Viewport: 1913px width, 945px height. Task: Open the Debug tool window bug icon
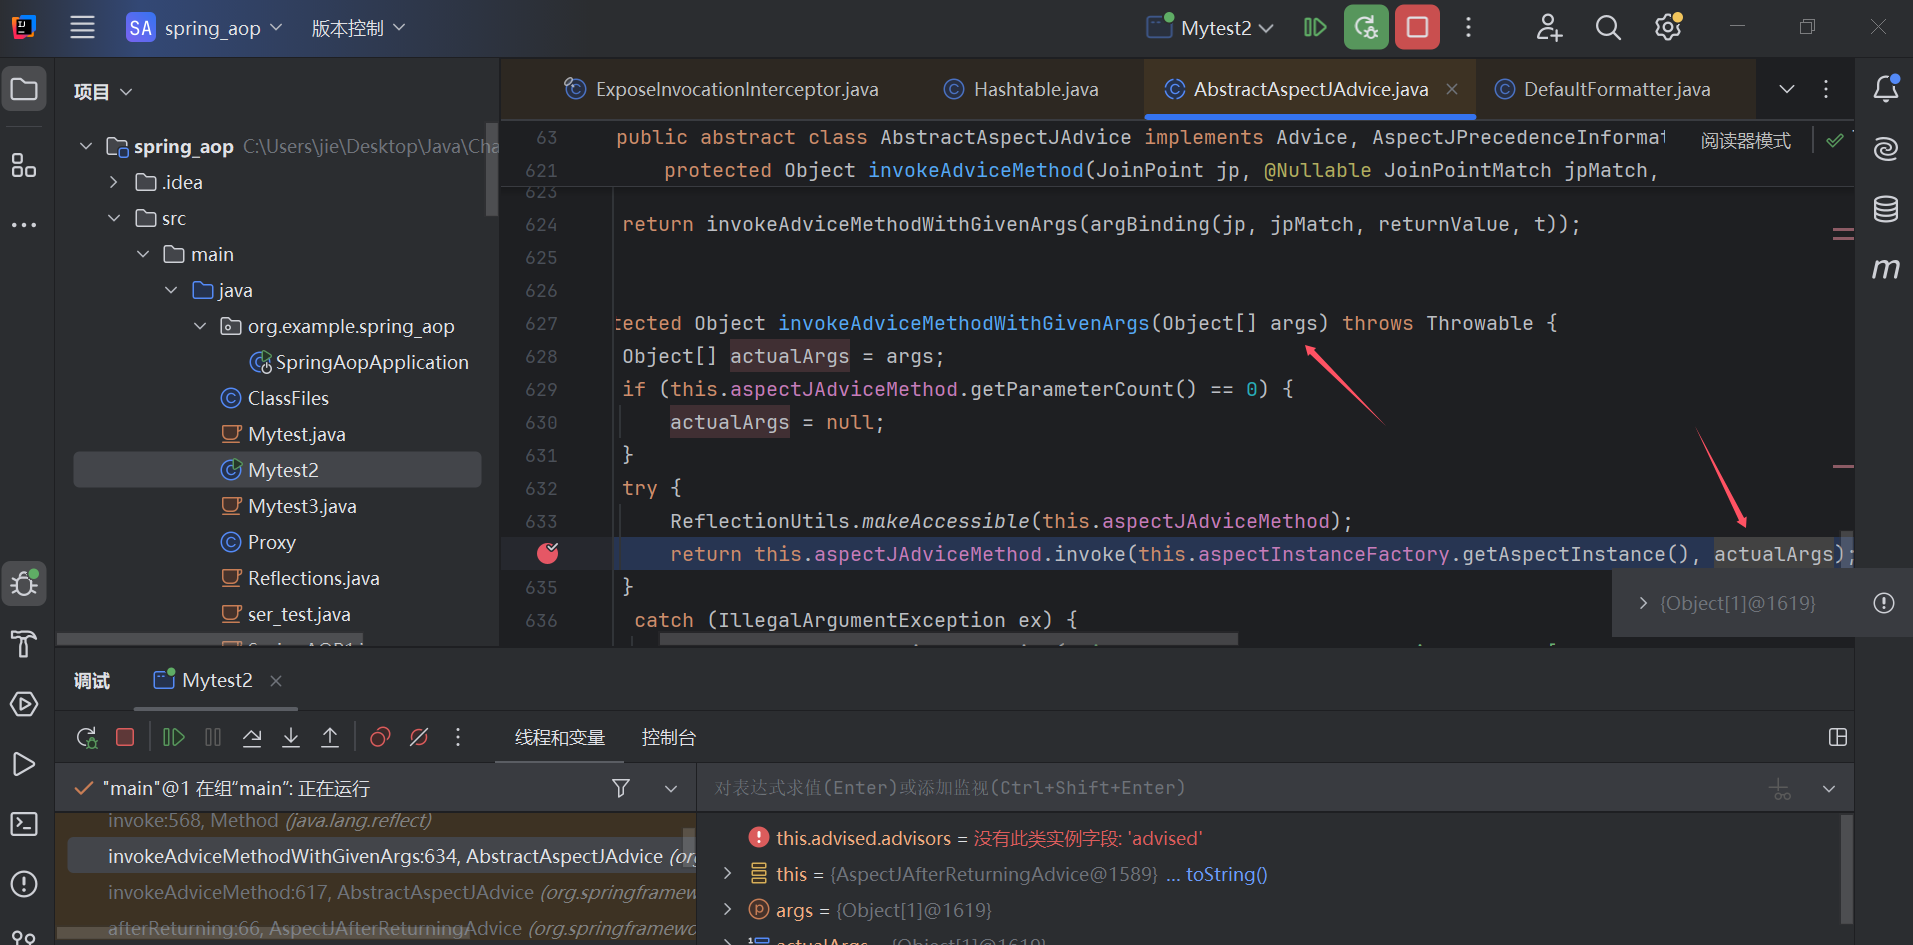pyautogui.click(x=24, y=584)
